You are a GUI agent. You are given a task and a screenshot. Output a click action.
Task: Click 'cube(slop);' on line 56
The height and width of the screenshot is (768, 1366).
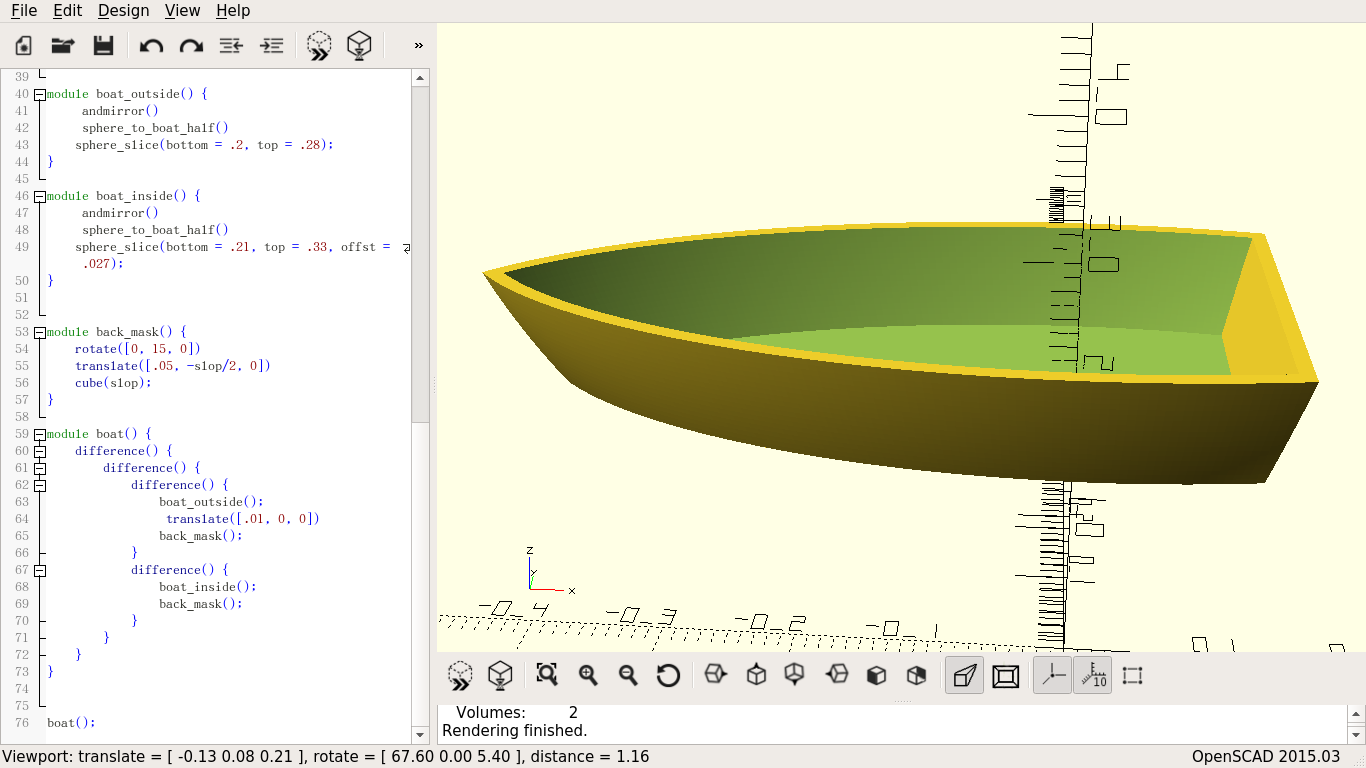click(x=113, y=383)
